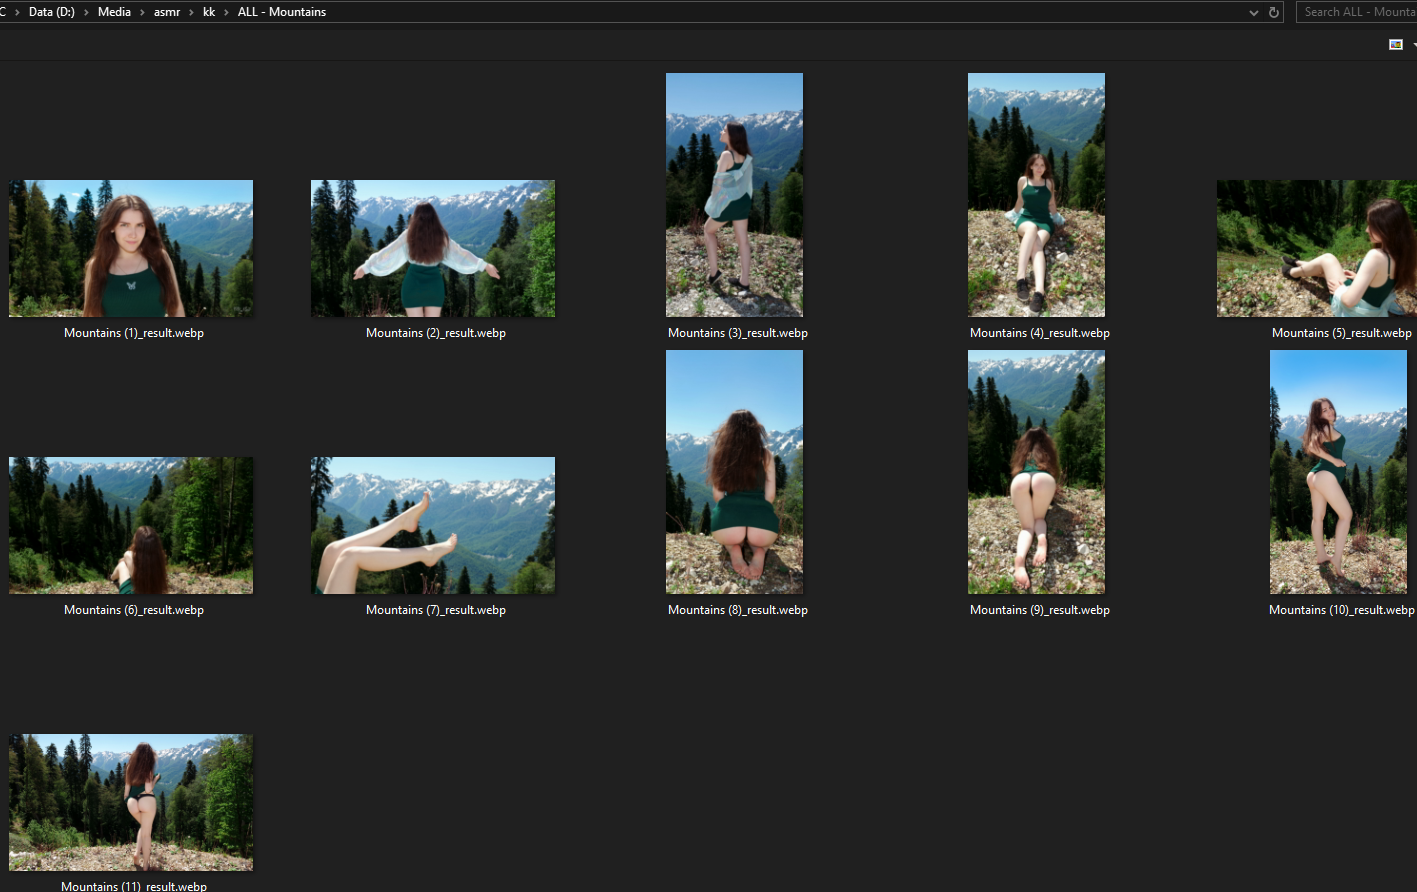Screen dimensions: 1417x892
Task: Expand the chevron before Data (D:)
Action: (17, 12)
